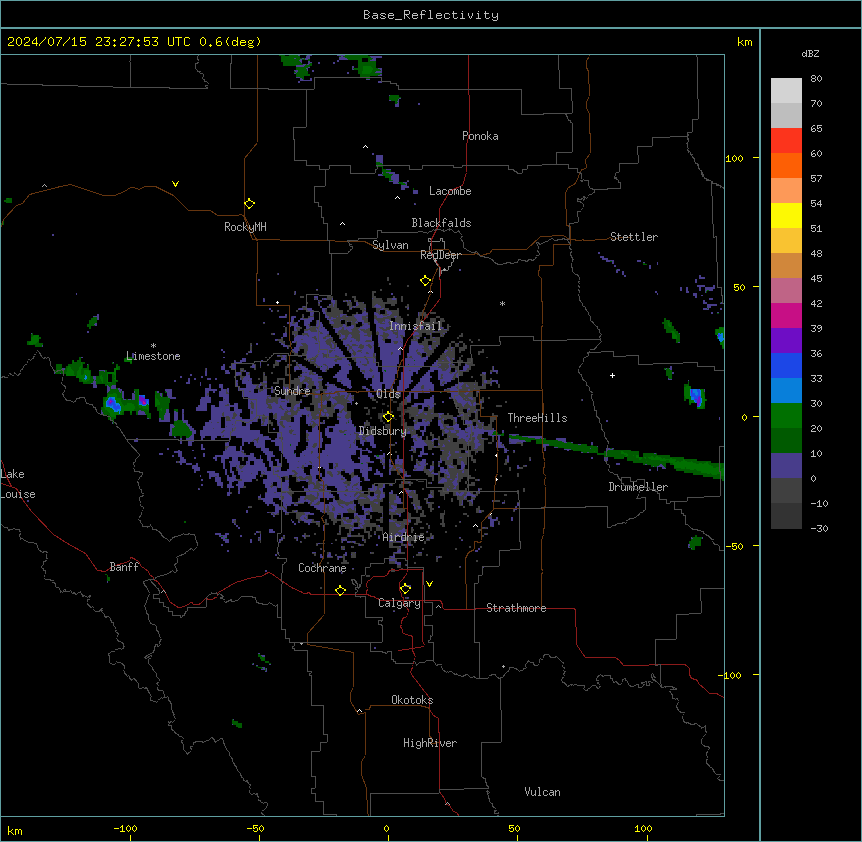Click the green 30 dBZ legend swatch
This screenshot has width=862, height=842.
pyautogui.click(x=786, y=416)
